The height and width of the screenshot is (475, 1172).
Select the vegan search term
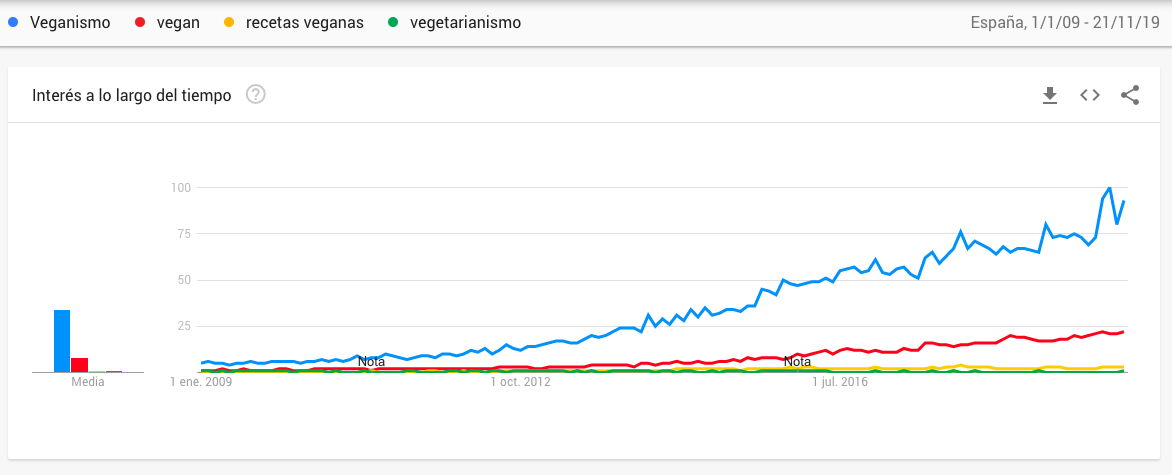[x=179, y=22]
